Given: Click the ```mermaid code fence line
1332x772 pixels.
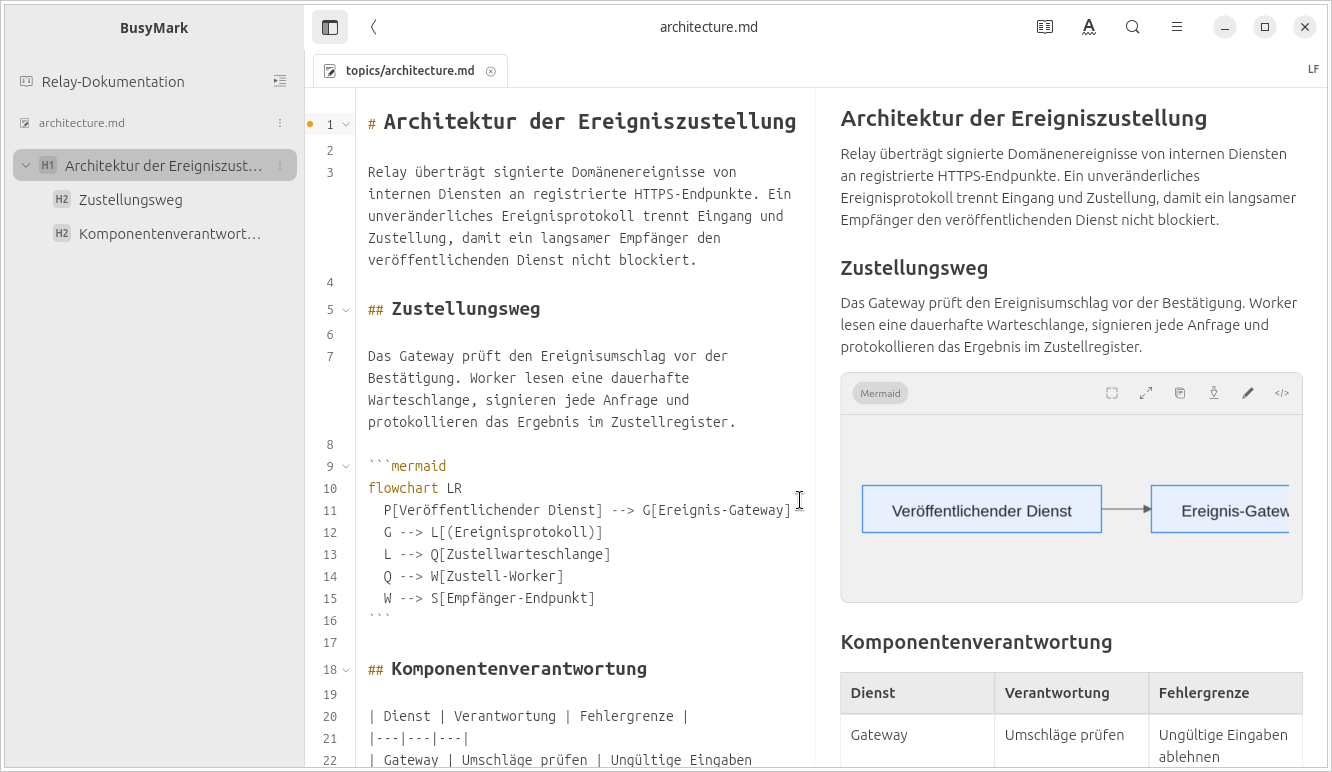Looking at the screenshot, I should (407, 466).
